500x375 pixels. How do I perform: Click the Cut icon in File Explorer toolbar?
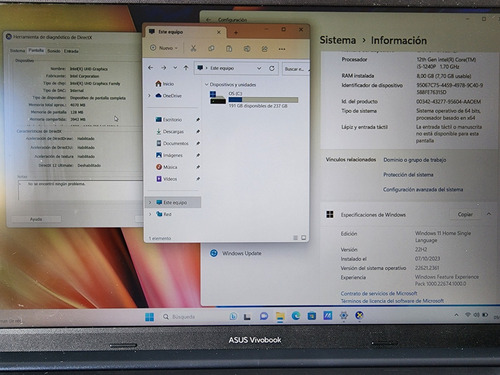(x=193, y=48)
